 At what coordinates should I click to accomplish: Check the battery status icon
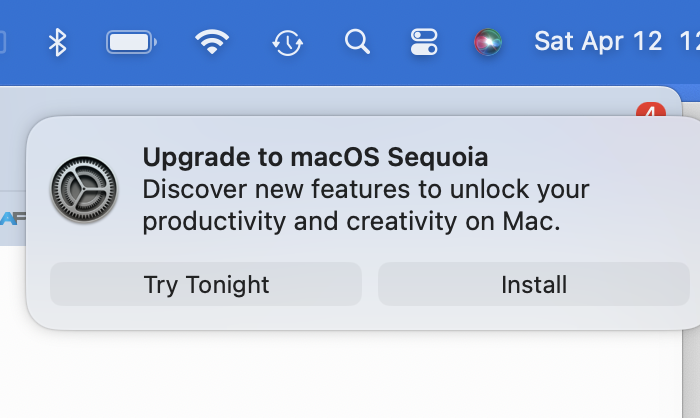(131, 42)
